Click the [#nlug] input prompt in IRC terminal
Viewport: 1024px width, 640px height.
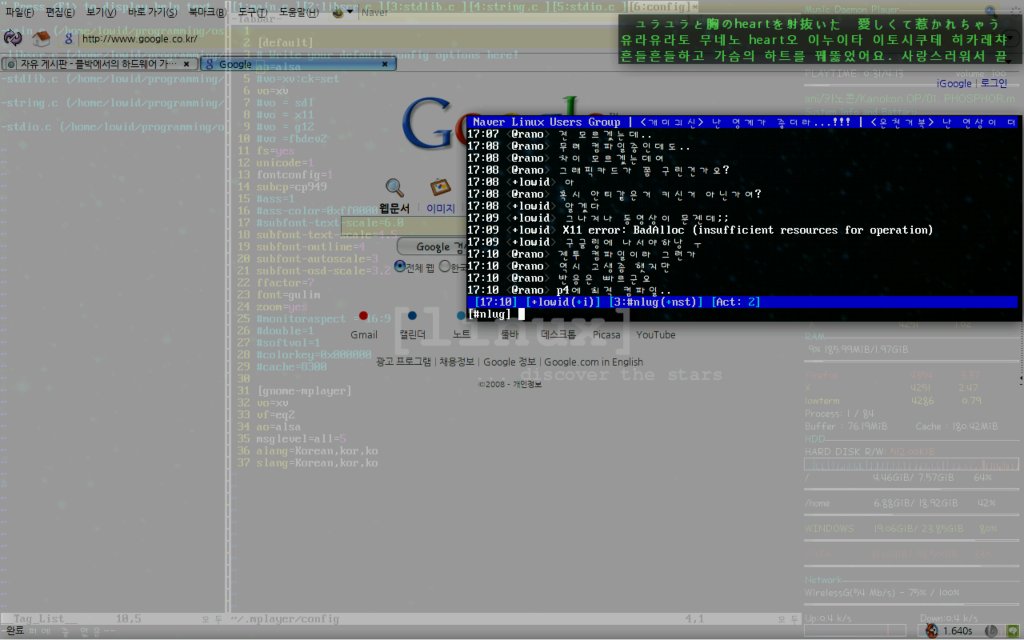(x=490, y=314)
